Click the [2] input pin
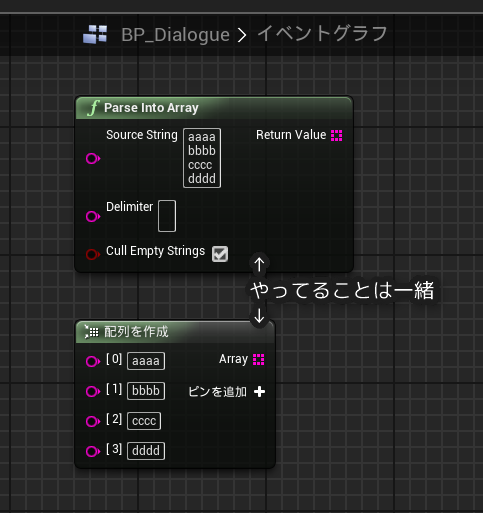Viewport: 483px width, 513px height. pos(93,421)
